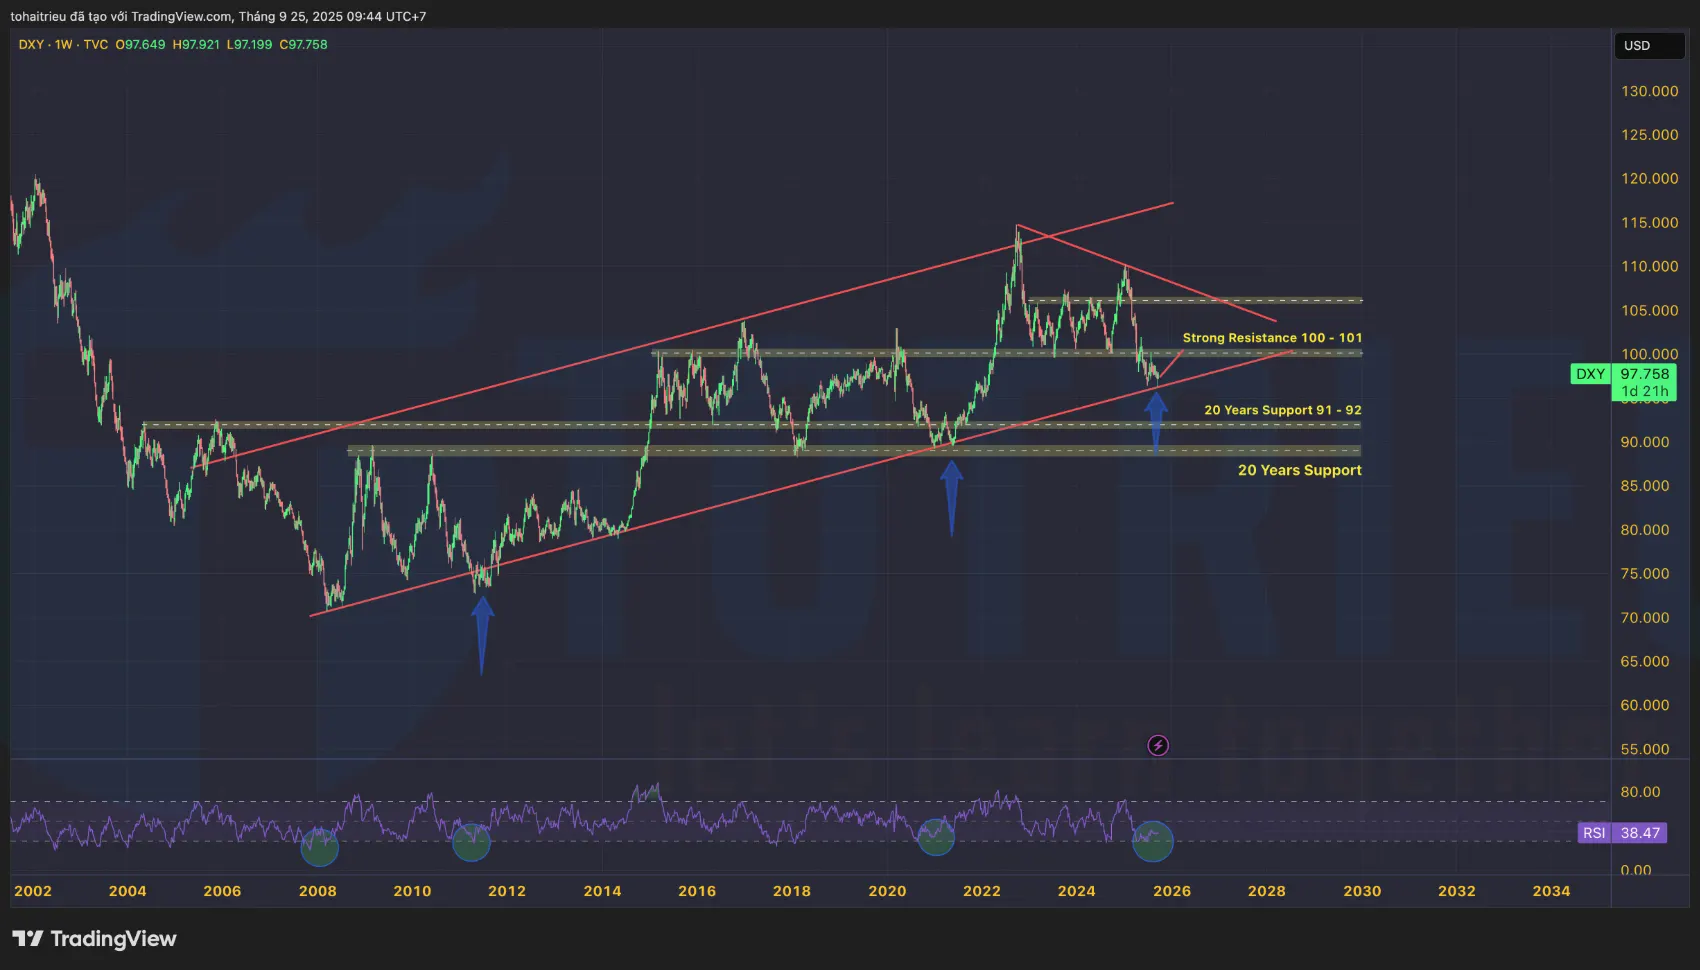
Task: Click the 130.000 price axis label
Action: tap(1649, 91)
